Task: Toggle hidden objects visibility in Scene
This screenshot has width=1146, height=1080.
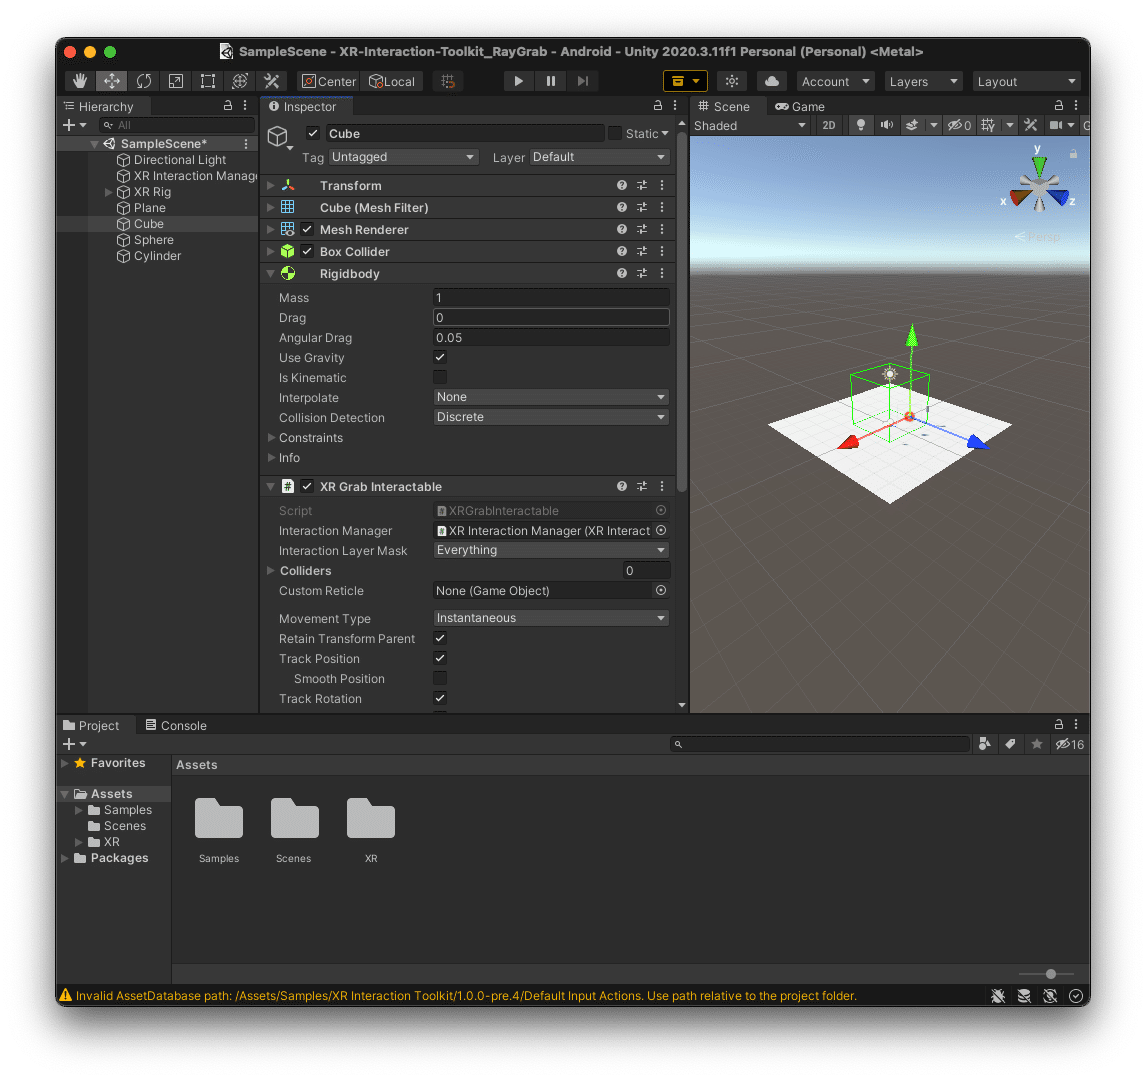Action: (959, 126)
